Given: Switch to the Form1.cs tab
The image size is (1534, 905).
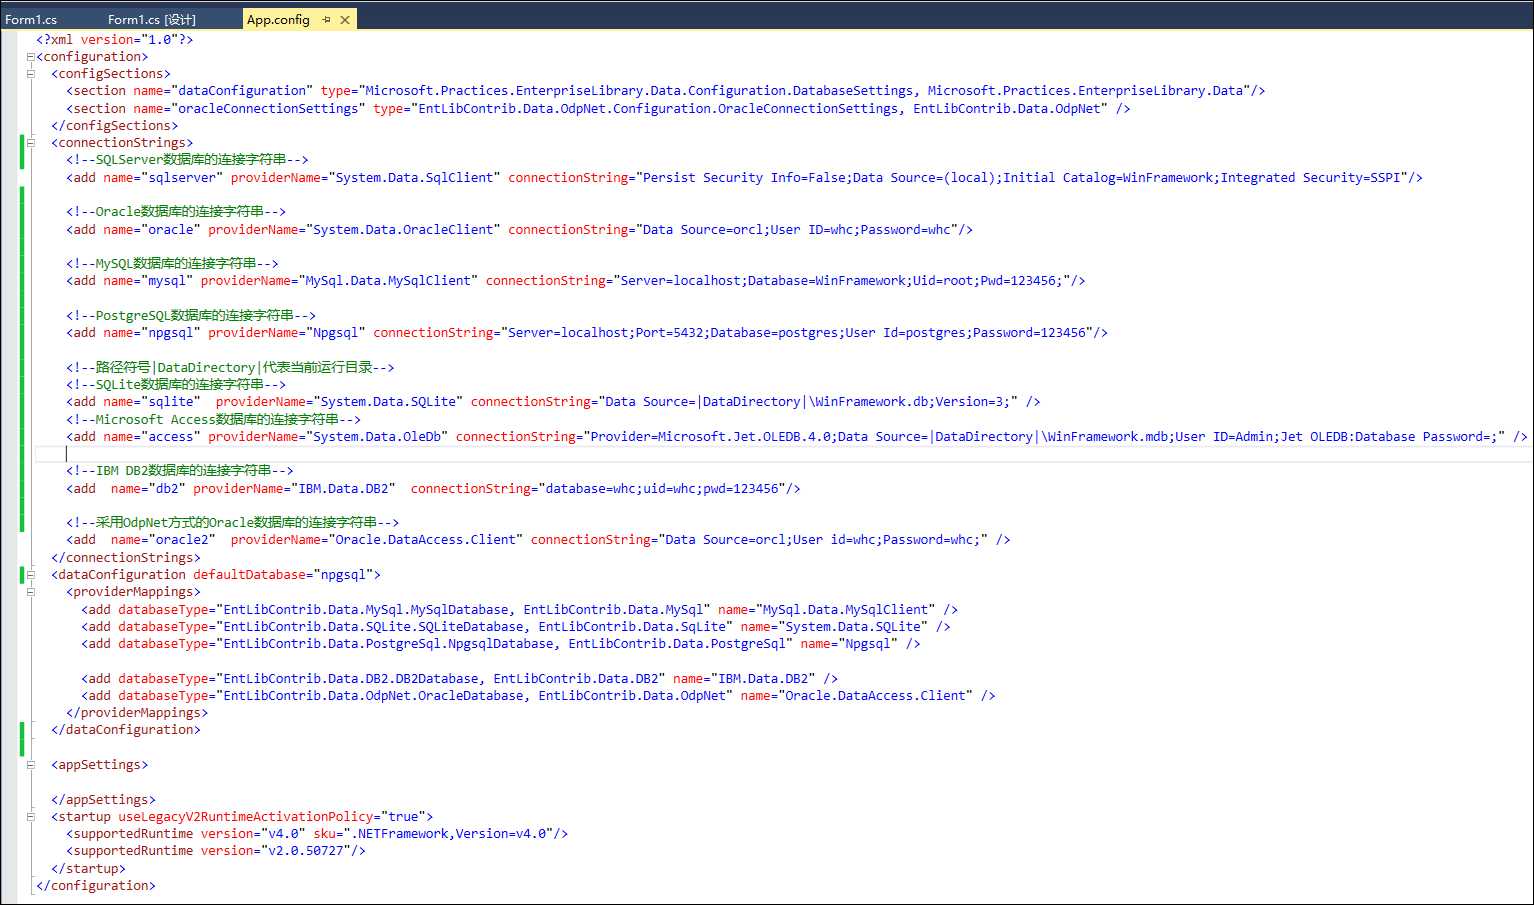Looking at the screenshot, I should (31, 19).
